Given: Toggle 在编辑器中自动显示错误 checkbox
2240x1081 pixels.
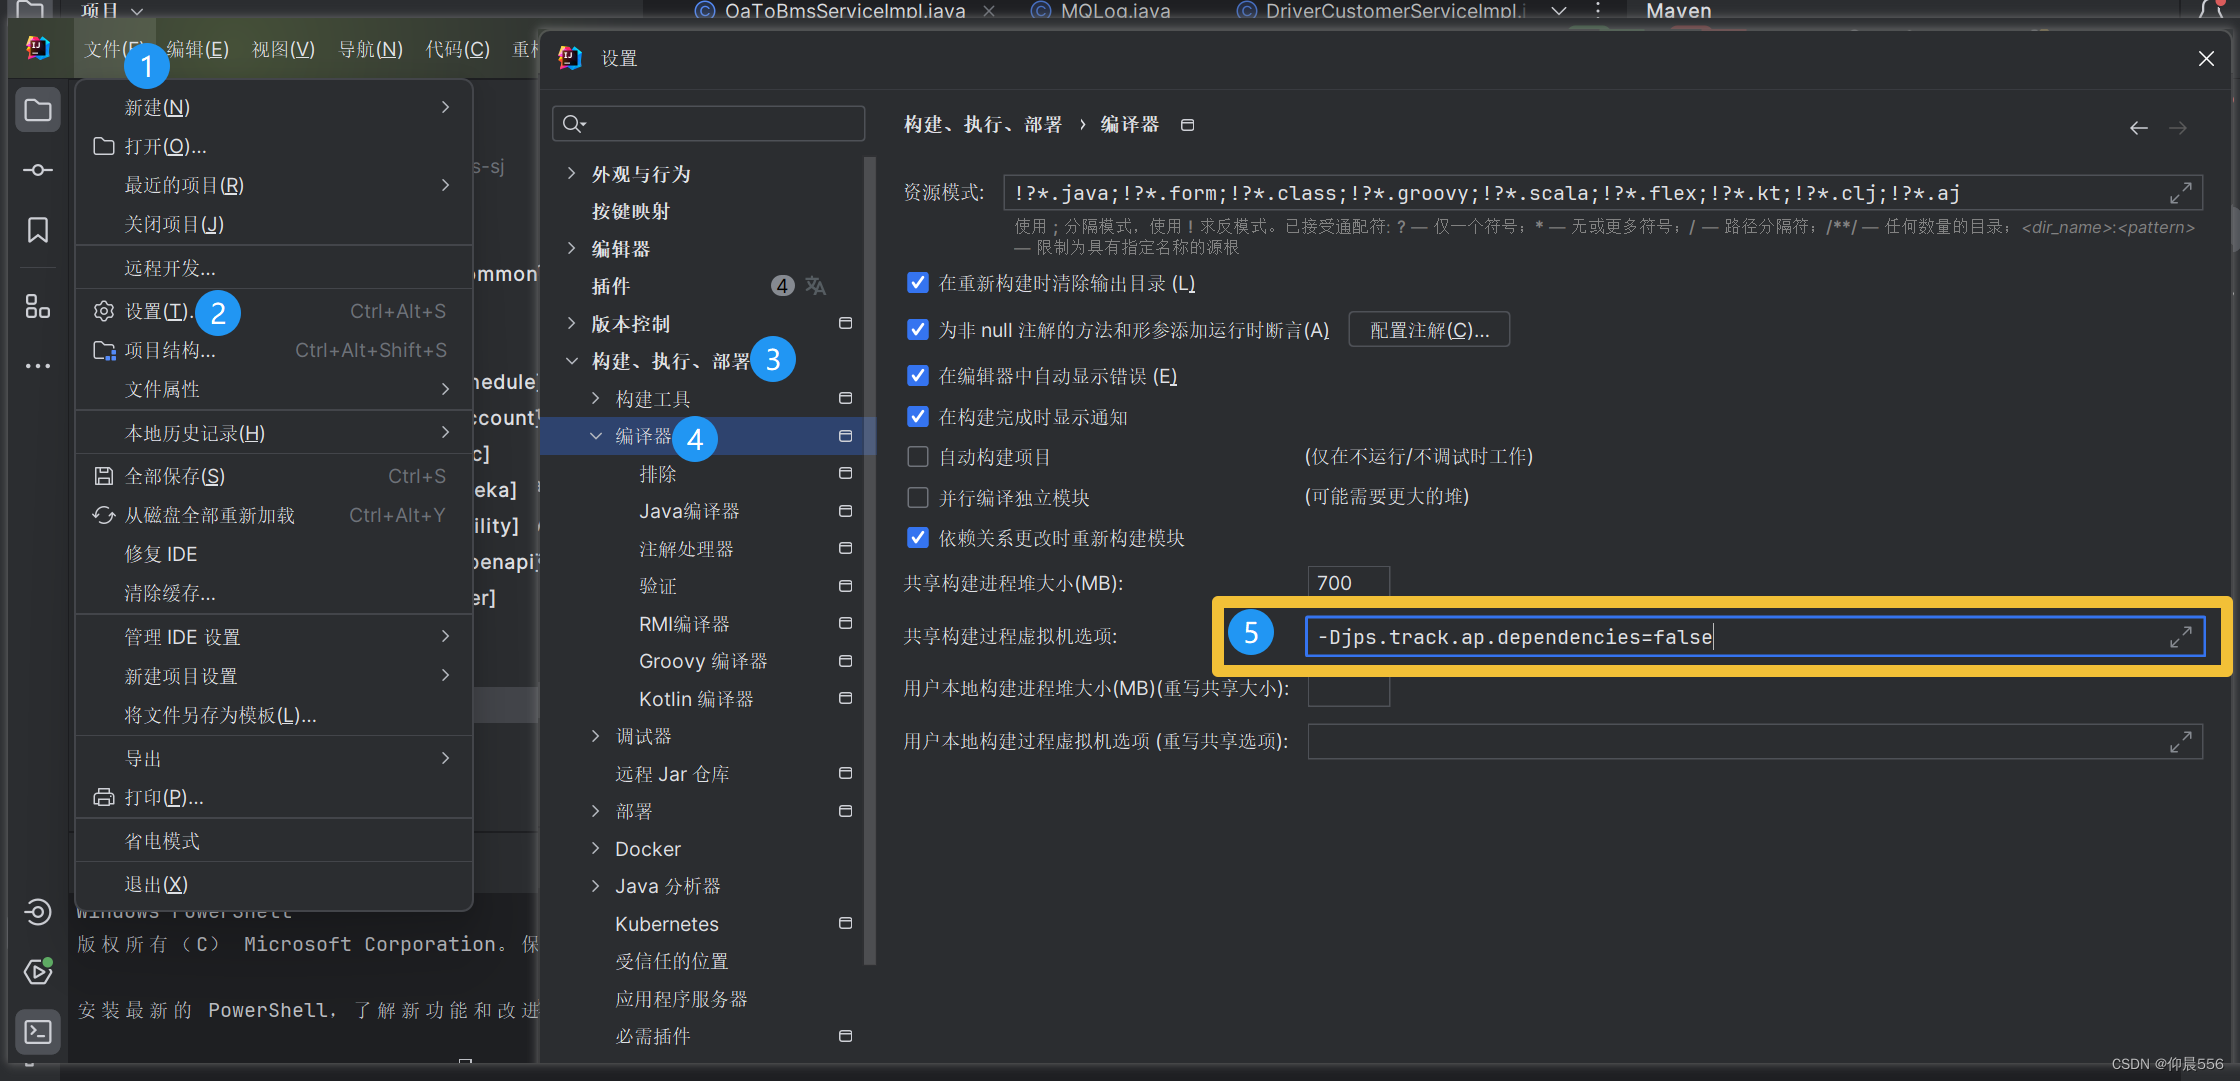Looking at the screenshot, I should pos(917,375).
